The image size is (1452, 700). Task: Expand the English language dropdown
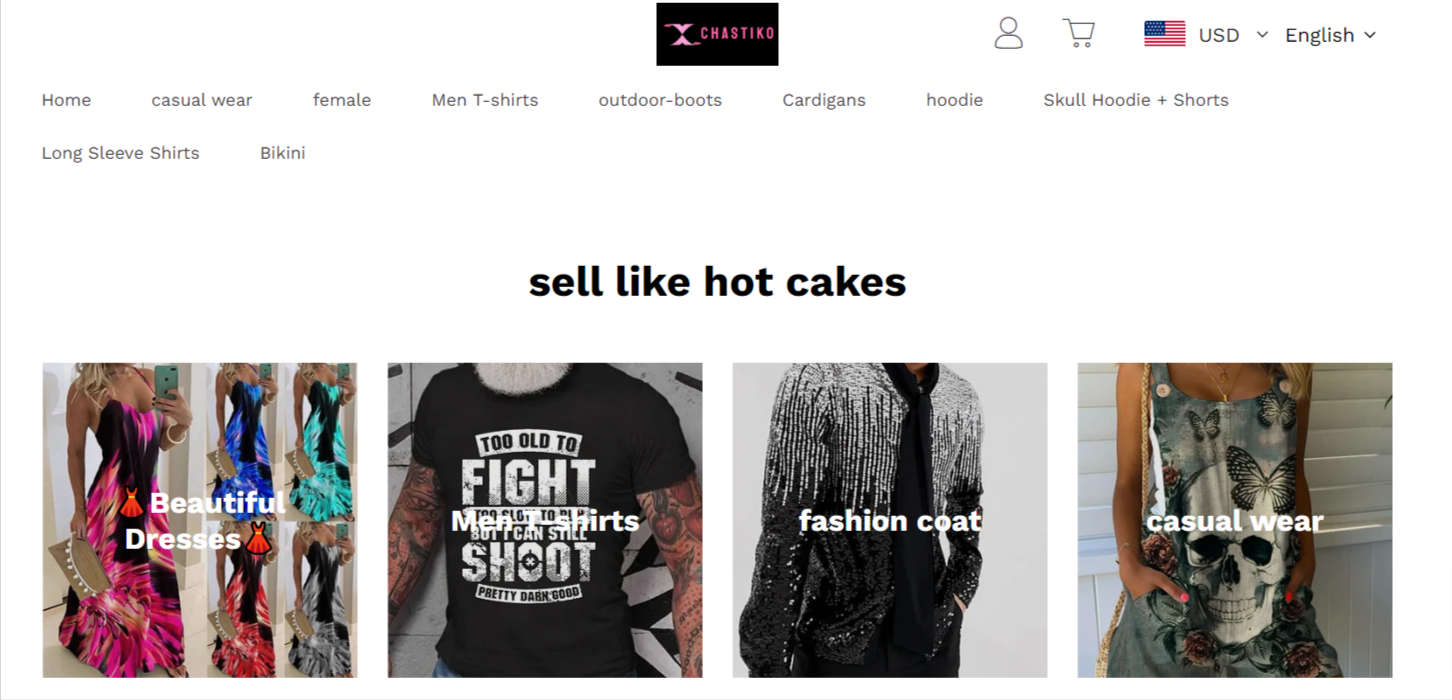(x=1330, y=35)
